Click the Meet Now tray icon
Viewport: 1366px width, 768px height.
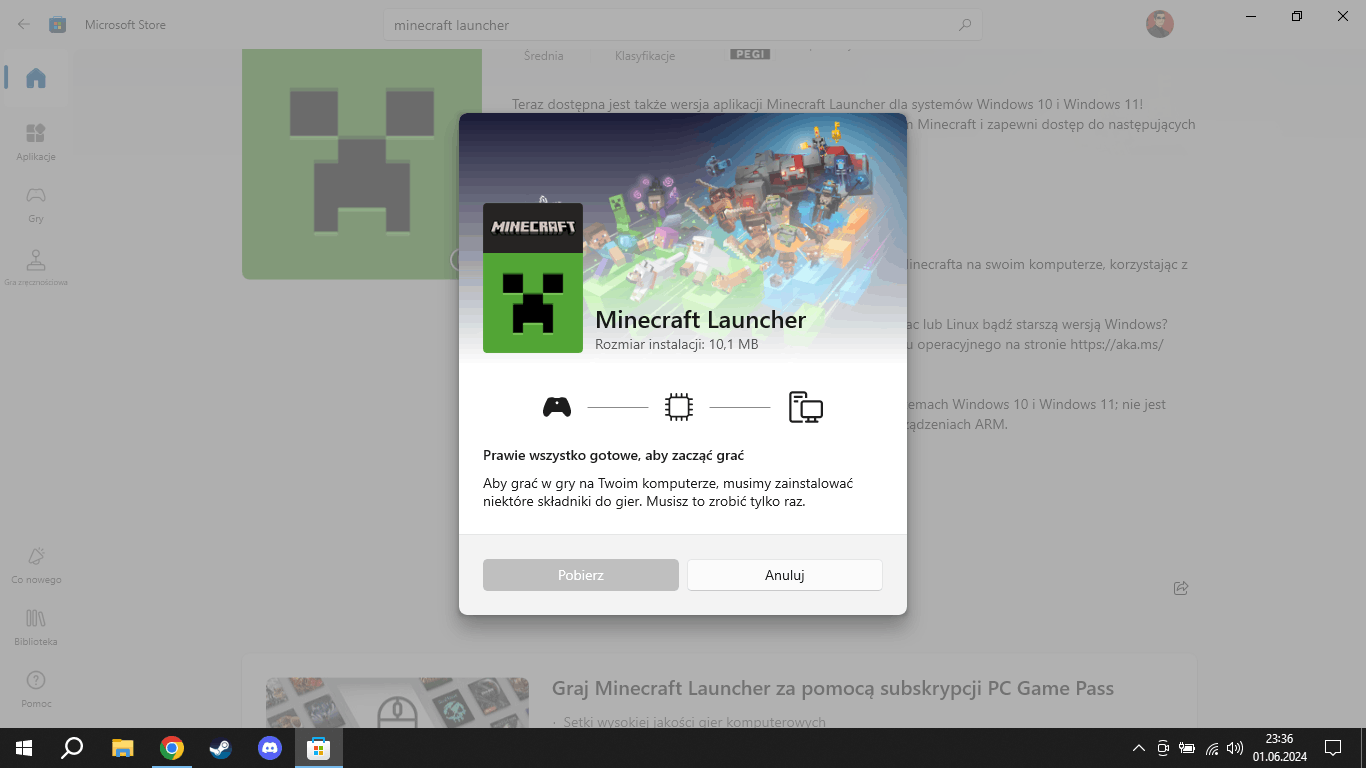pos(1163,748)
